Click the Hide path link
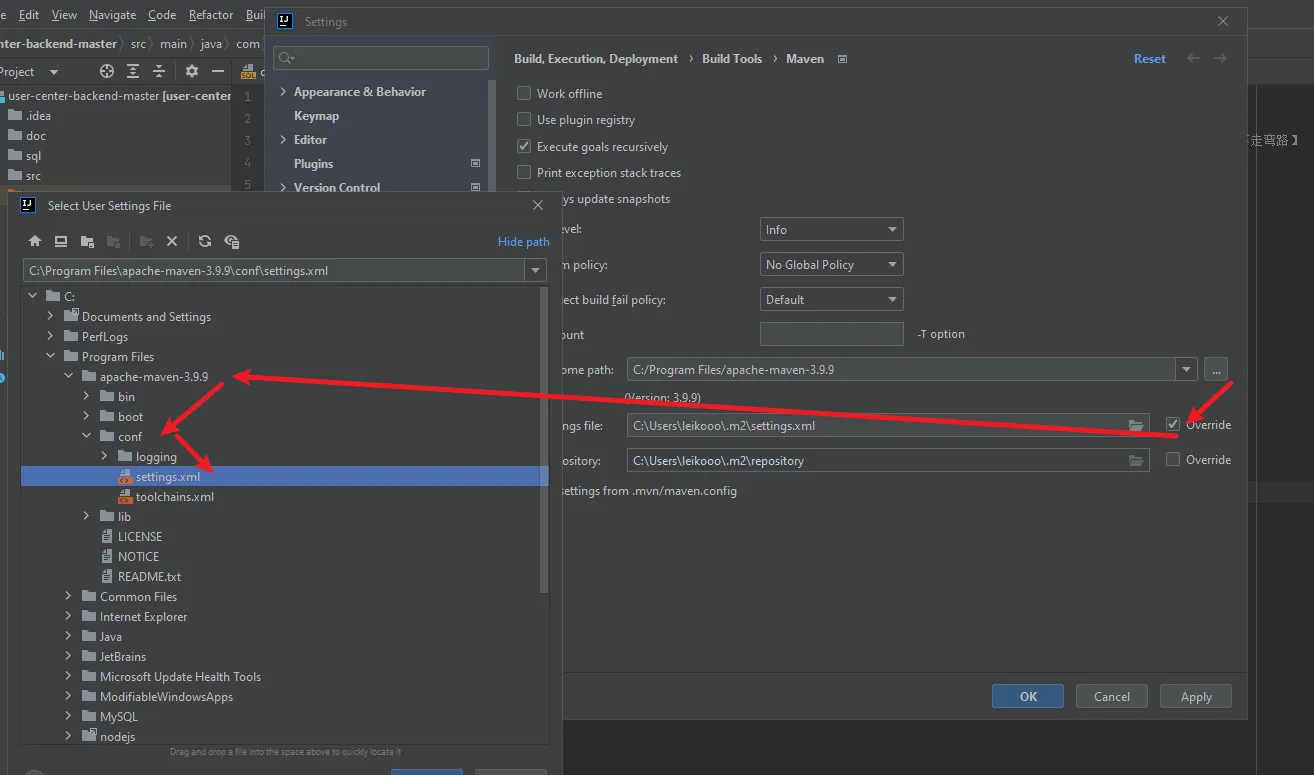 coord(524,242)
